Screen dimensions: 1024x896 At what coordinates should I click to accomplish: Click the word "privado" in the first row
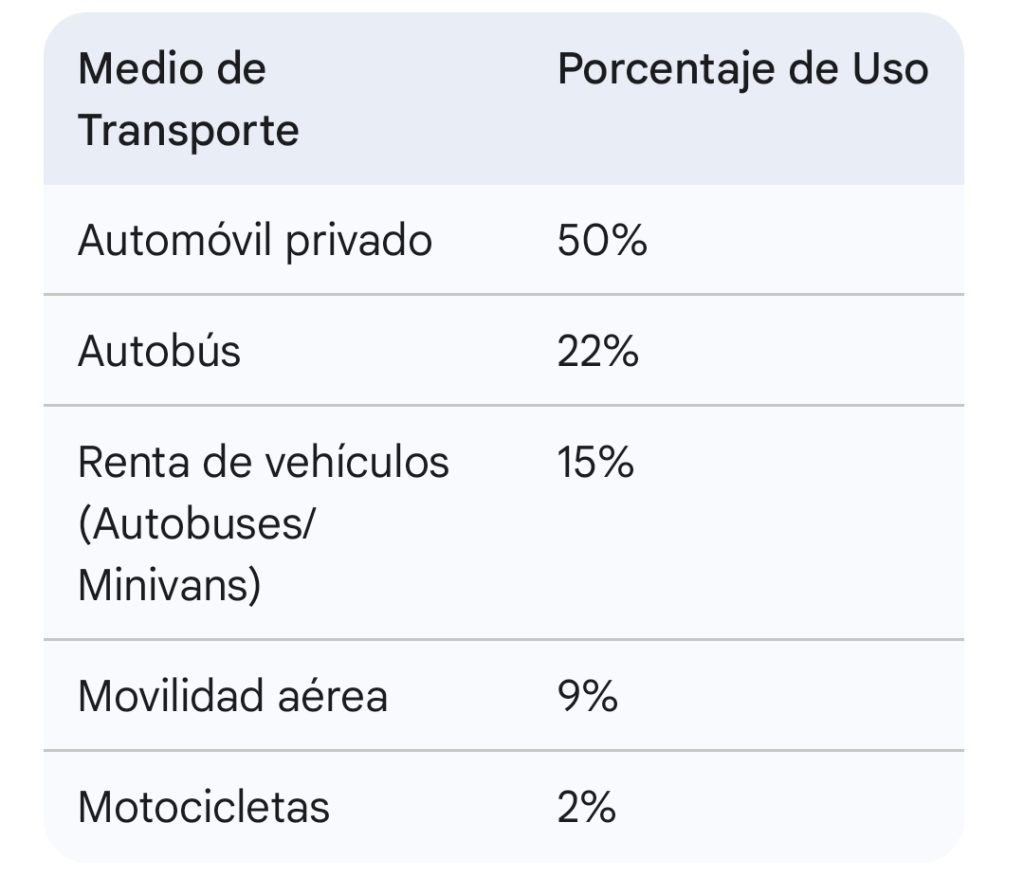point(359,241)
